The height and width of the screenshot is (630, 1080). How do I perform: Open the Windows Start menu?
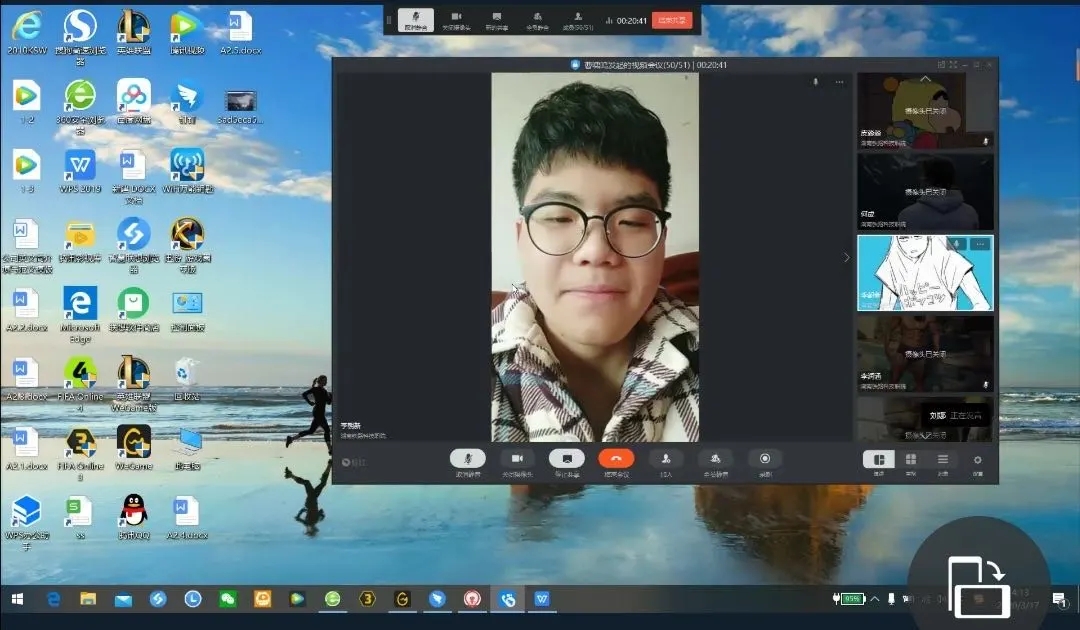[17, 599]
